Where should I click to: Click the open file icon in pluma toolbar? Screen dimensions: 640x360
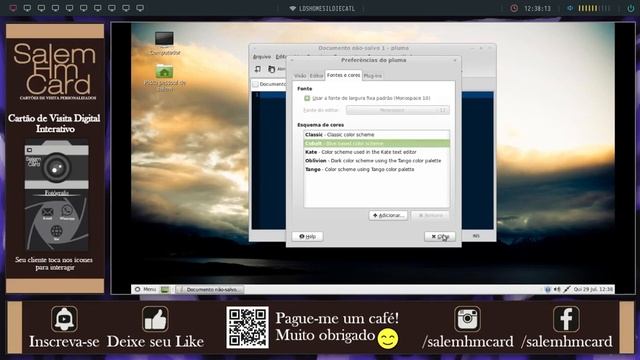click(271, 69)
